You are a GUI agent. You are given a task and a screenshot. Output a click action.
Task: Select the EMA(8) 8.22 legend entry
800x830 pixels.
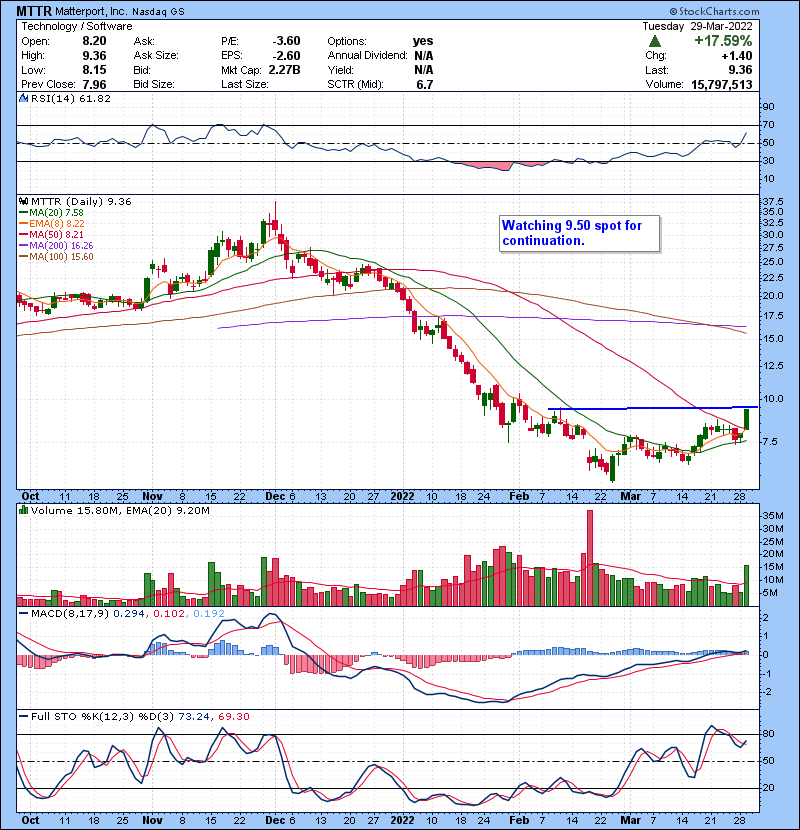tap(51, 224)
